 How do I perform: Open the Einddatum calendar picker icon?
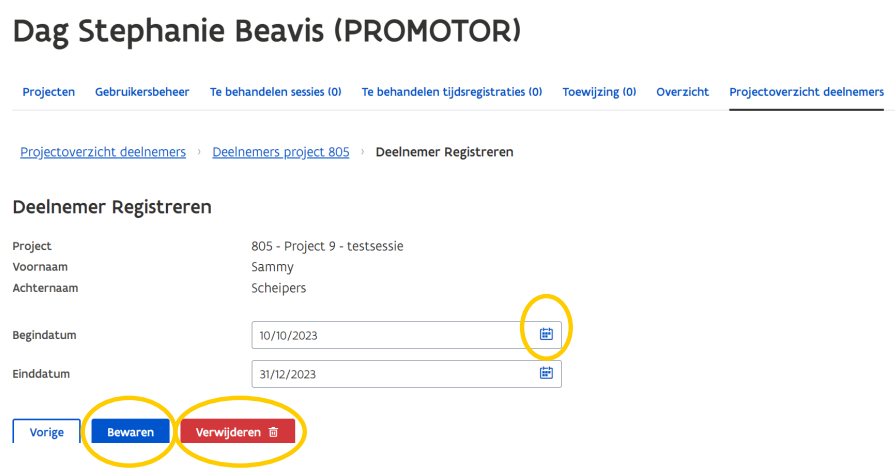click(546, 373)
